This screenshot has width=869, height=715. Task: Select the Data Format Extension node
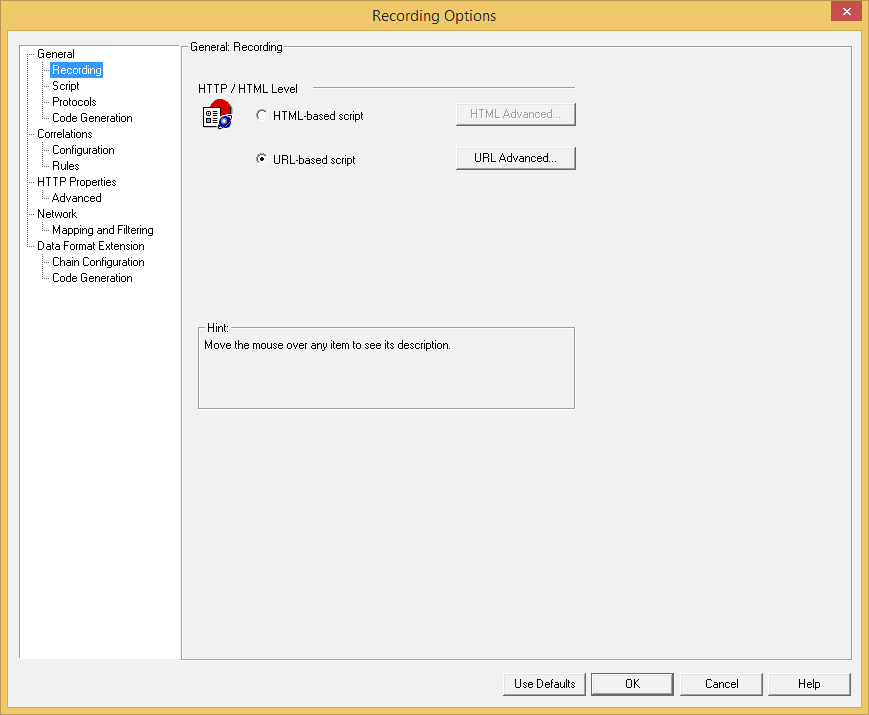90,246
